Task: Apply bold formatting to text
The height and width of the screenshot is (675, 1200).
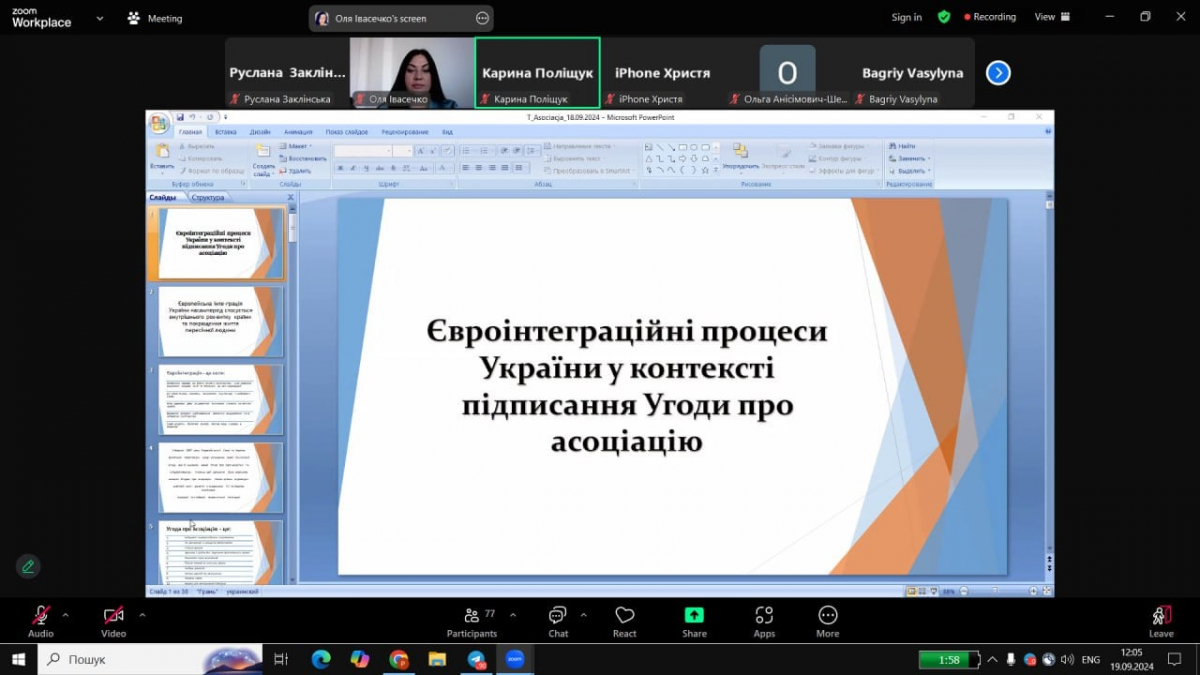Action: tap(341, 167)
